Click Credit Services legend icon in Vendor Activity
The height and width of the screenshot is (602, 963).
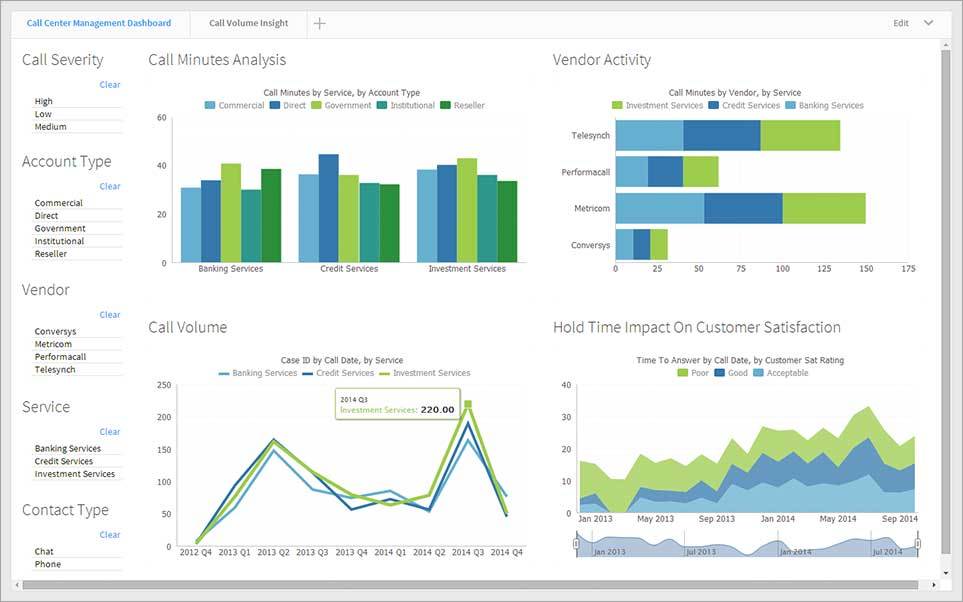pyautogui.click(x=714, y=105)
